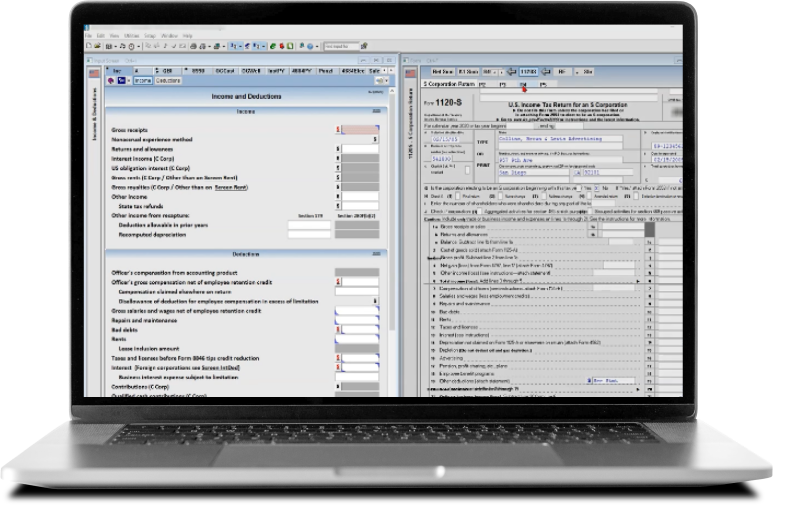Click the left arrow before form number box
808x505 pixels.
(510, 72)
